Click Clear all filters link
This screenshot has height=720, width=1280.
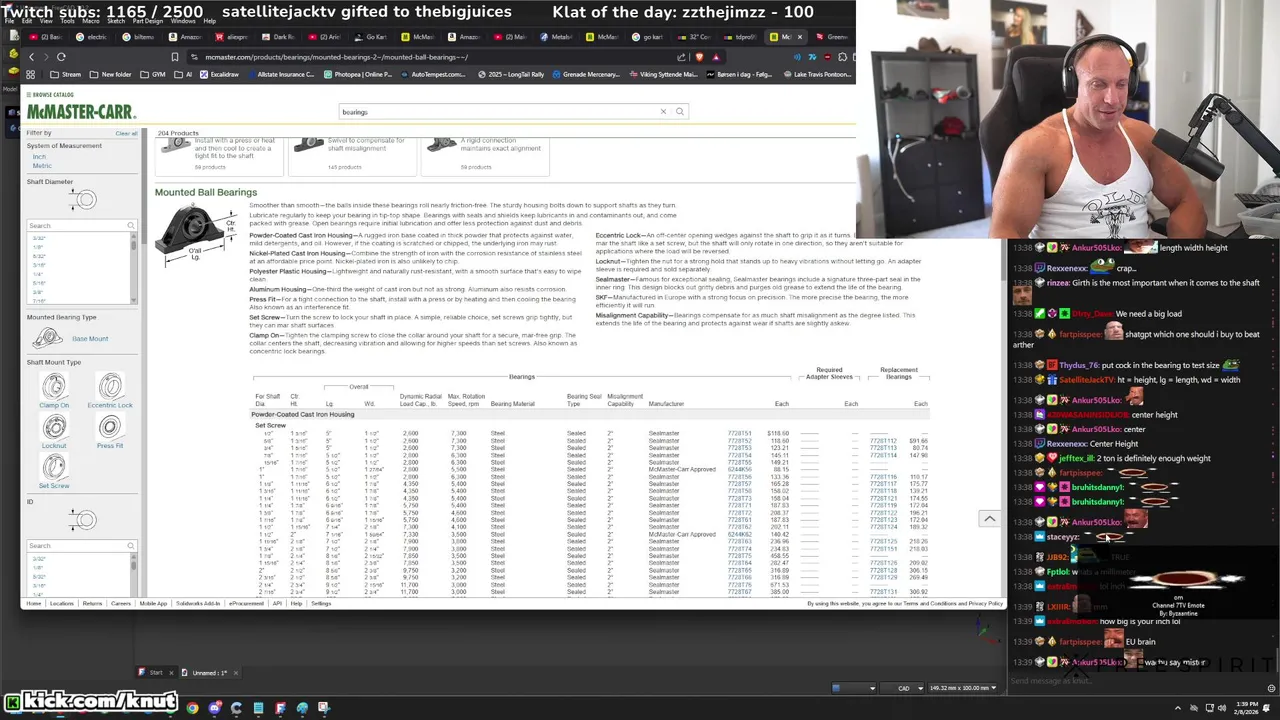126,133
